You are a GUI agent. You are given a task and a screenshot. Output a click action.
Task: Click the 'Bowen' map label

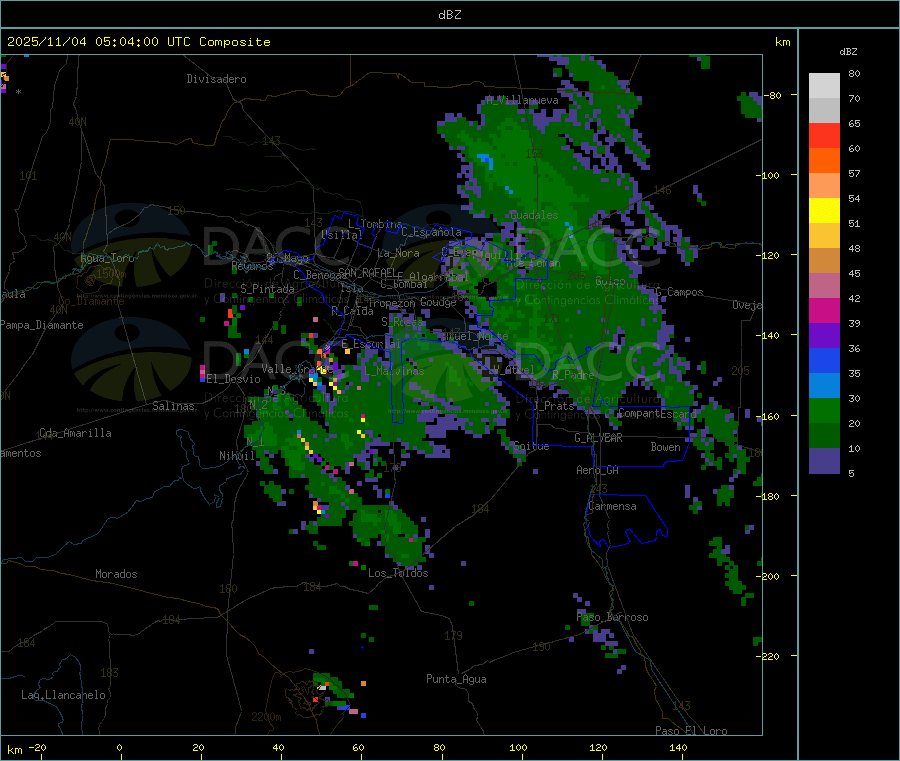pos(666,447)
